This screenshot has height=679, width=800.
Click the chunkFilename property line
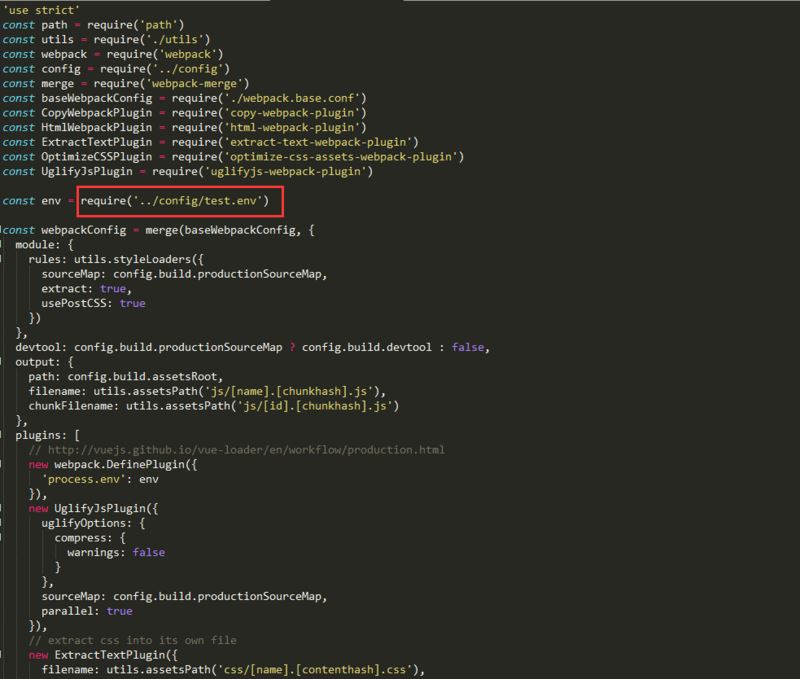(x=214, y=406)
